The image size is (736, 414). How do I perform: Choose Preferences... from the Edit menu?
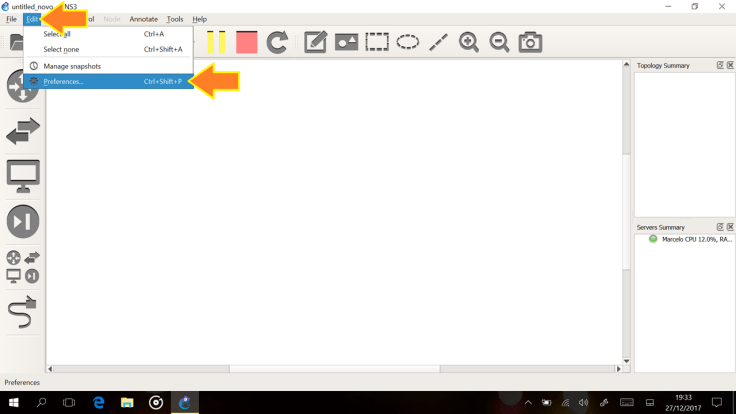(x=64, y=82)
